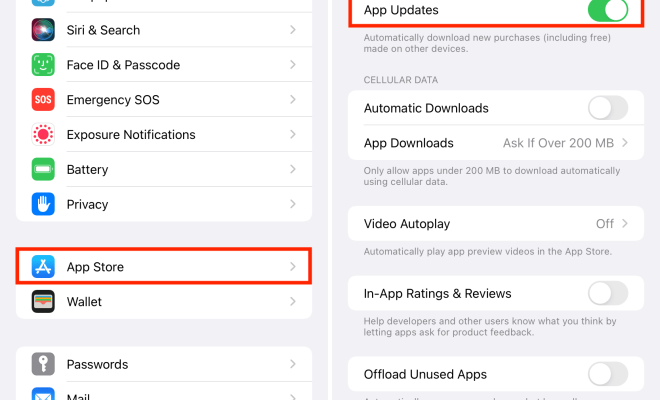Viewport: 660px width, 400px height.
Task: Expand Privacy row chevron
Action: (293, 204)
